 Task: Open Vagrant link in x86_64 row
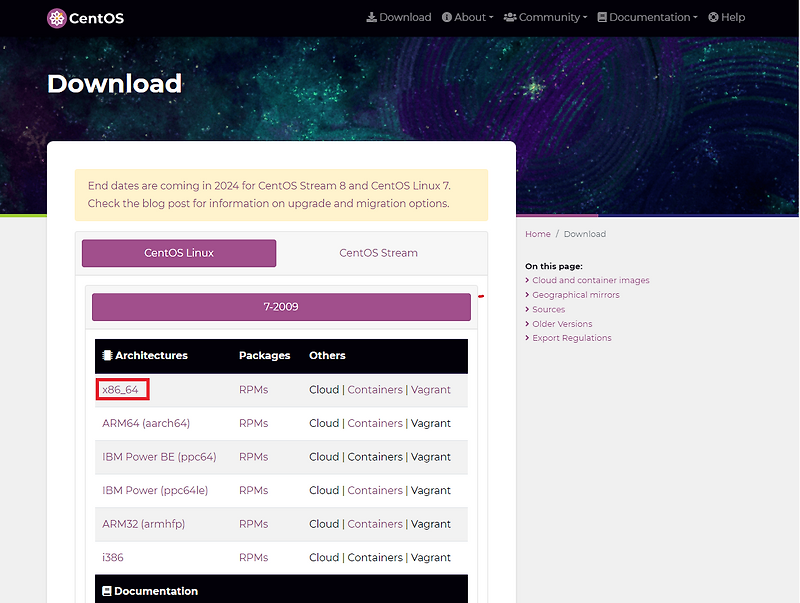coord(431,390)
